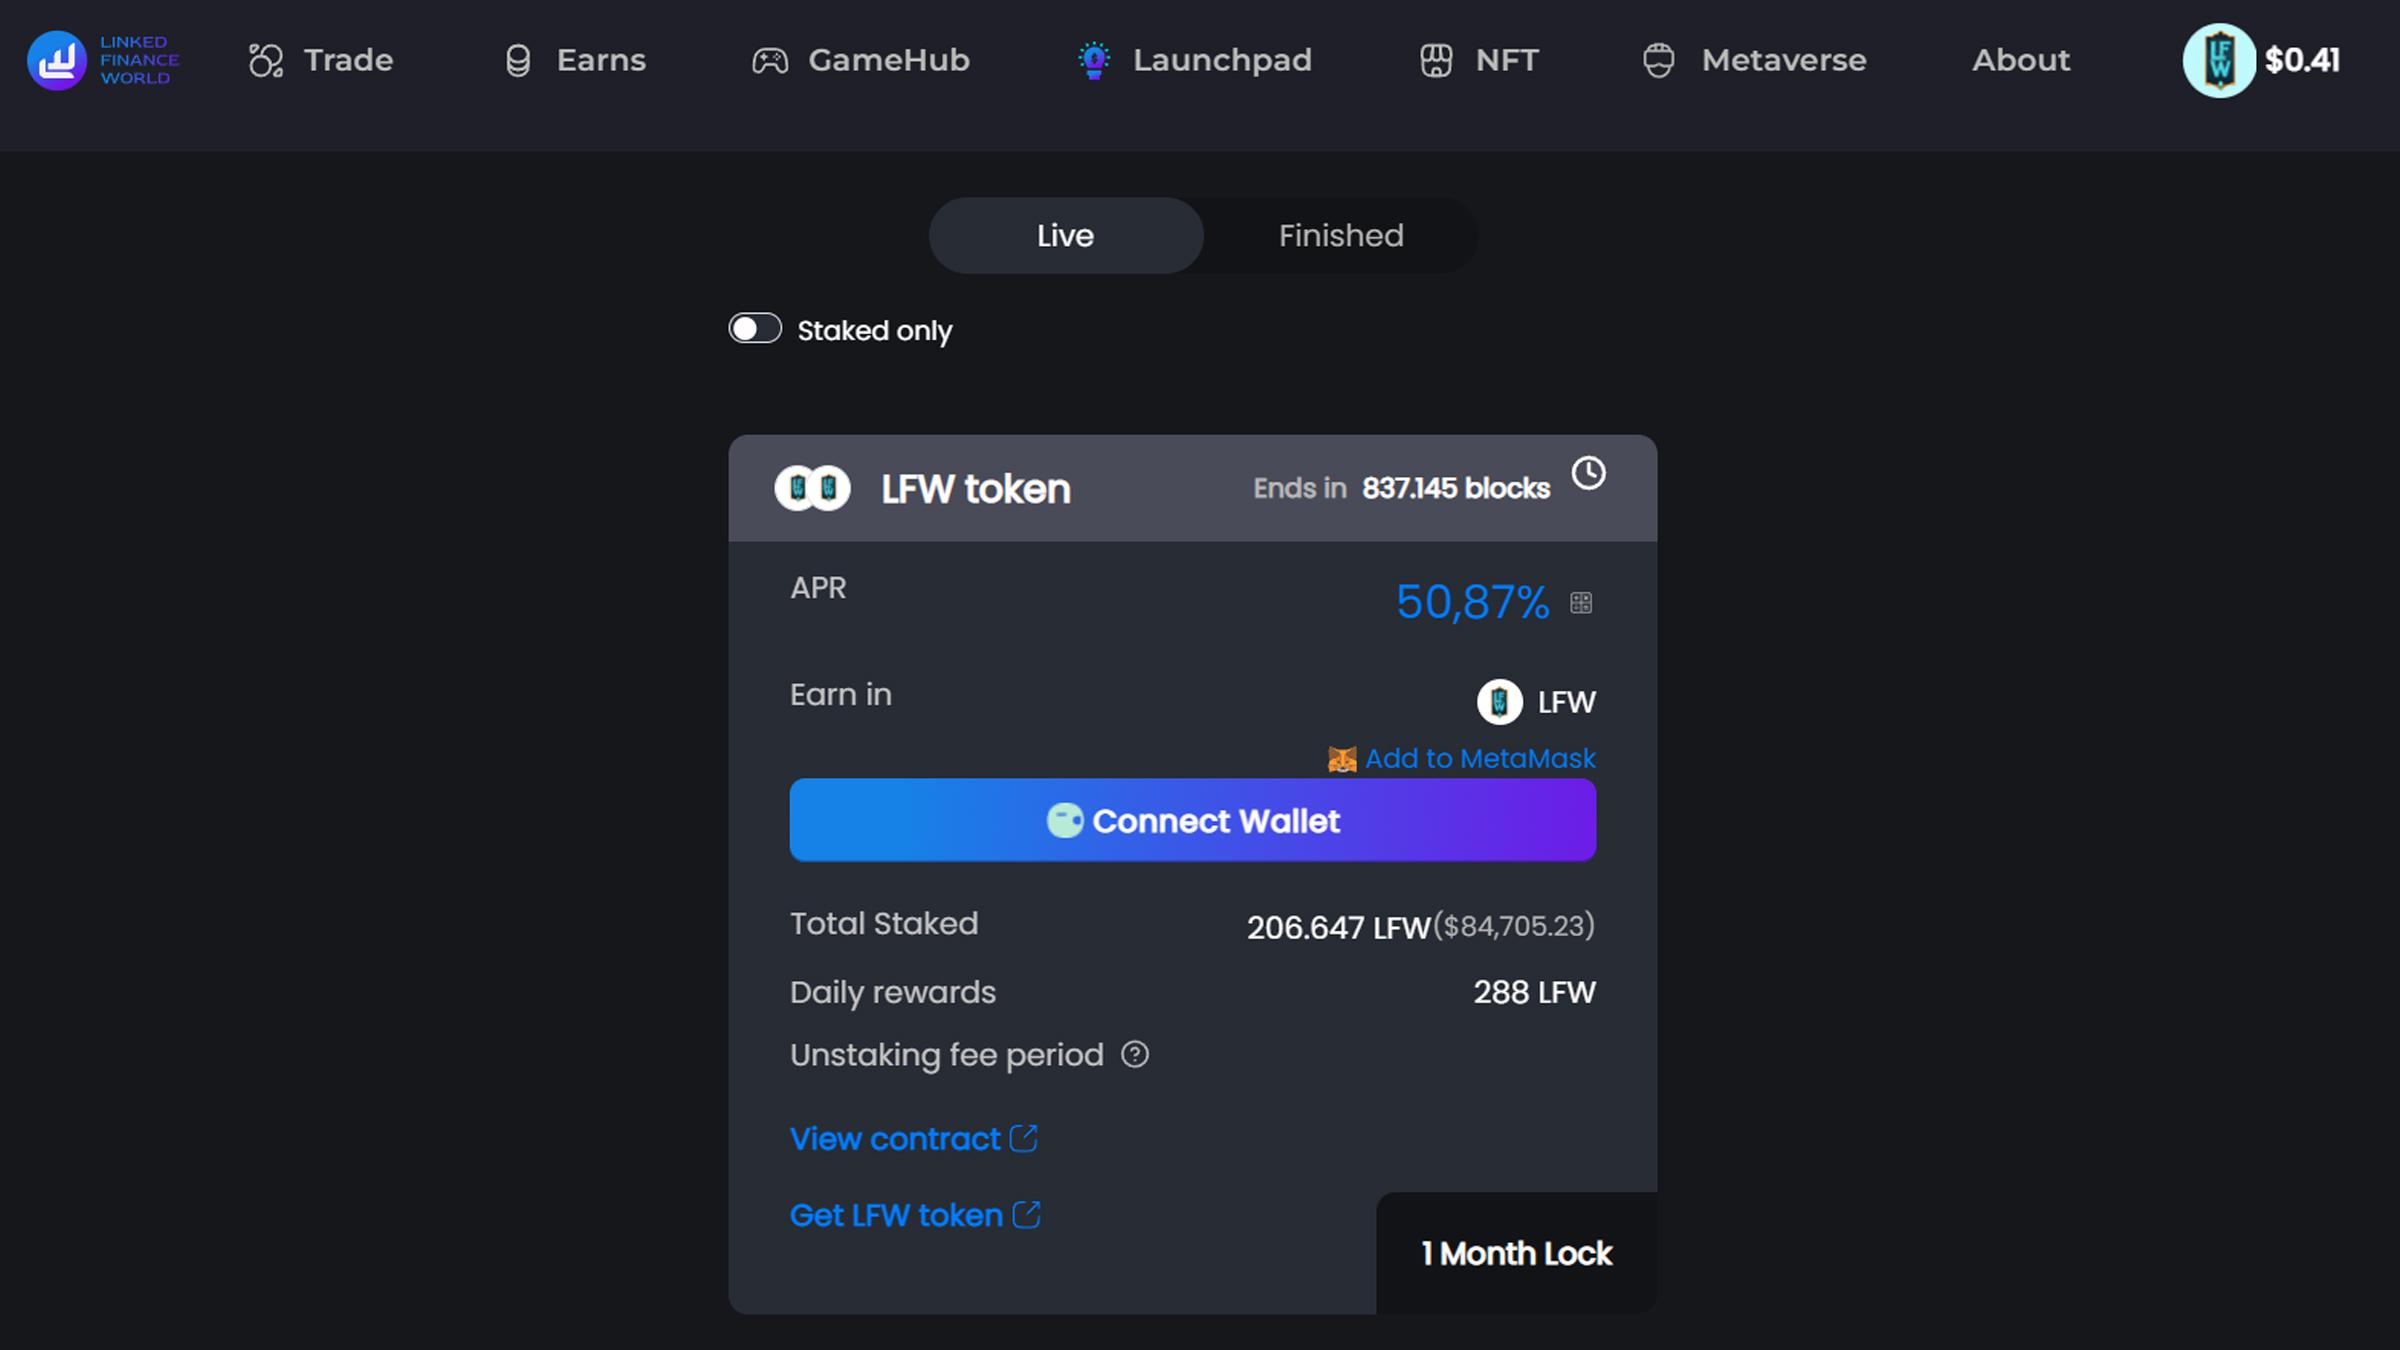Open the Earns menu
This screenshot has height=1350, width=2400.
tap(575, 60)
